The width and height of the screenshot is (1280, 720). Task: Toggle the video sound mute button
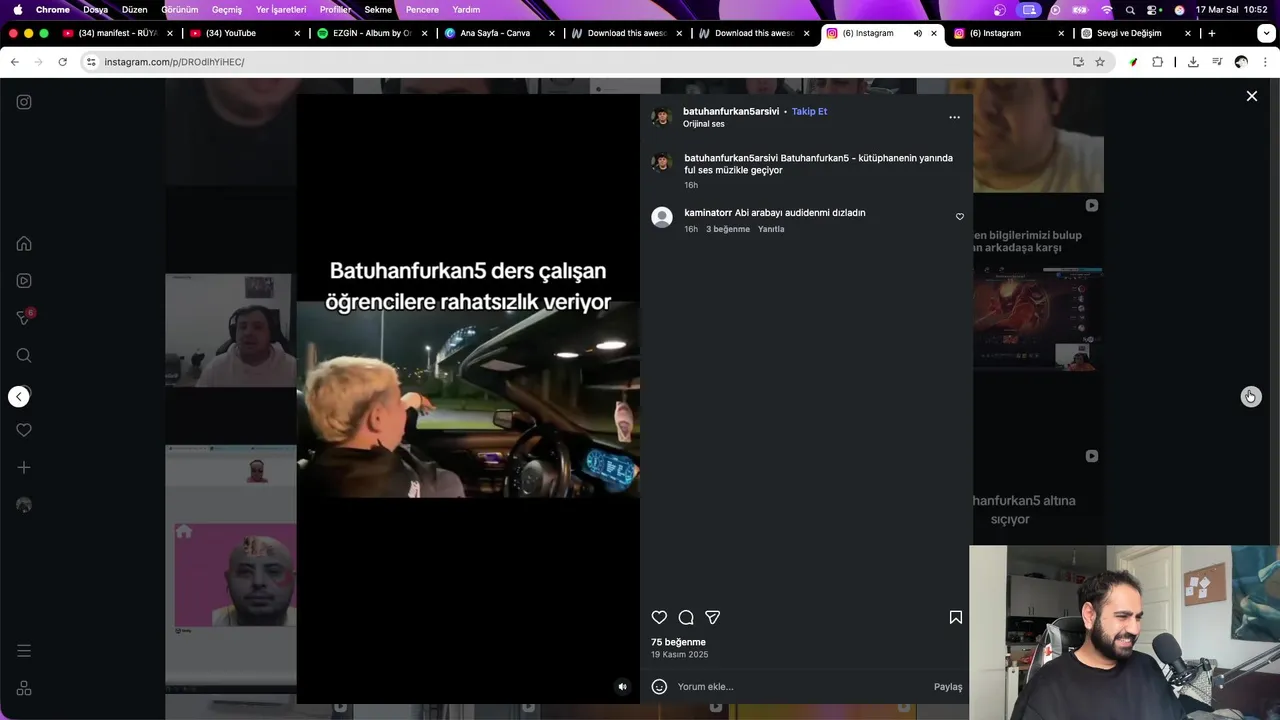[x=622, y=687]
